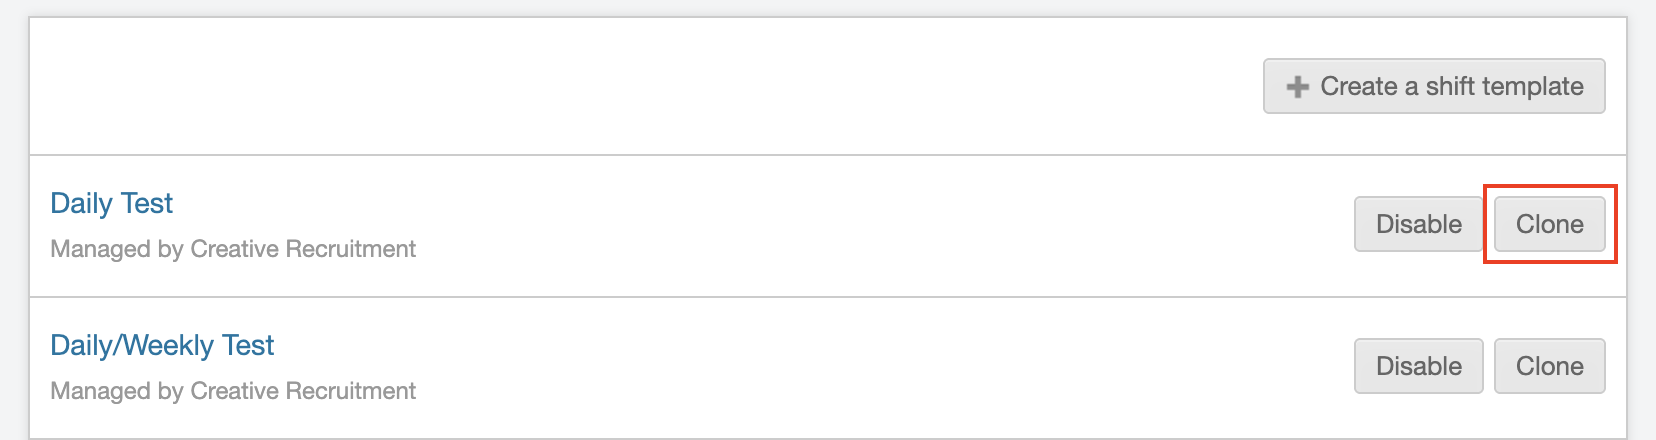Turn off the Daily Test shift template

[x=1418, y=224]
